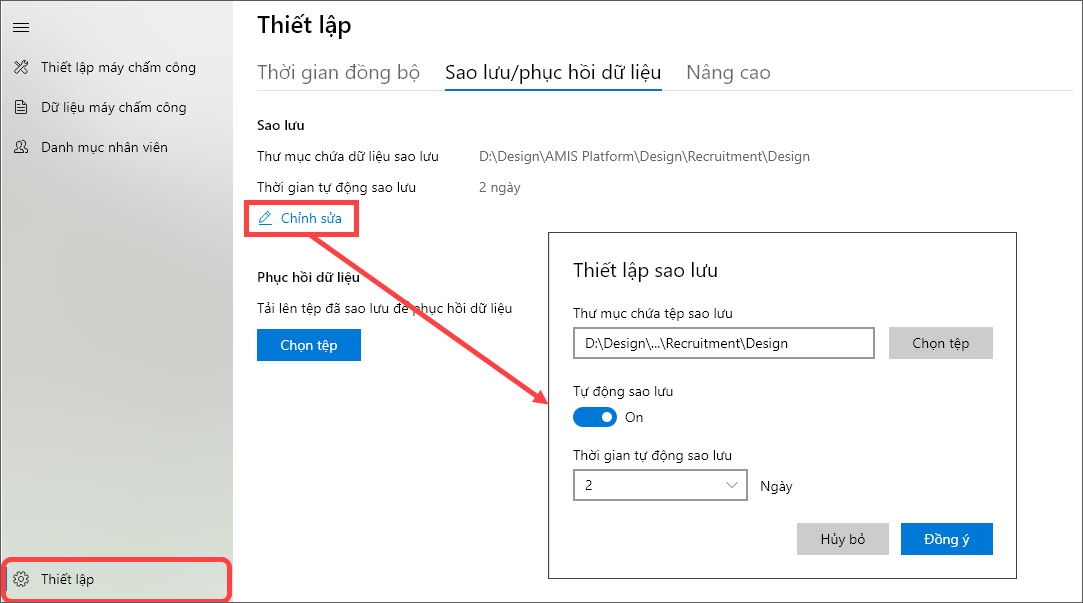This screenshot has height=603, width=1083.
Task: Click the Danh mục nhân viên people icon
Action: pyautogui.click(x=21, y=147)
